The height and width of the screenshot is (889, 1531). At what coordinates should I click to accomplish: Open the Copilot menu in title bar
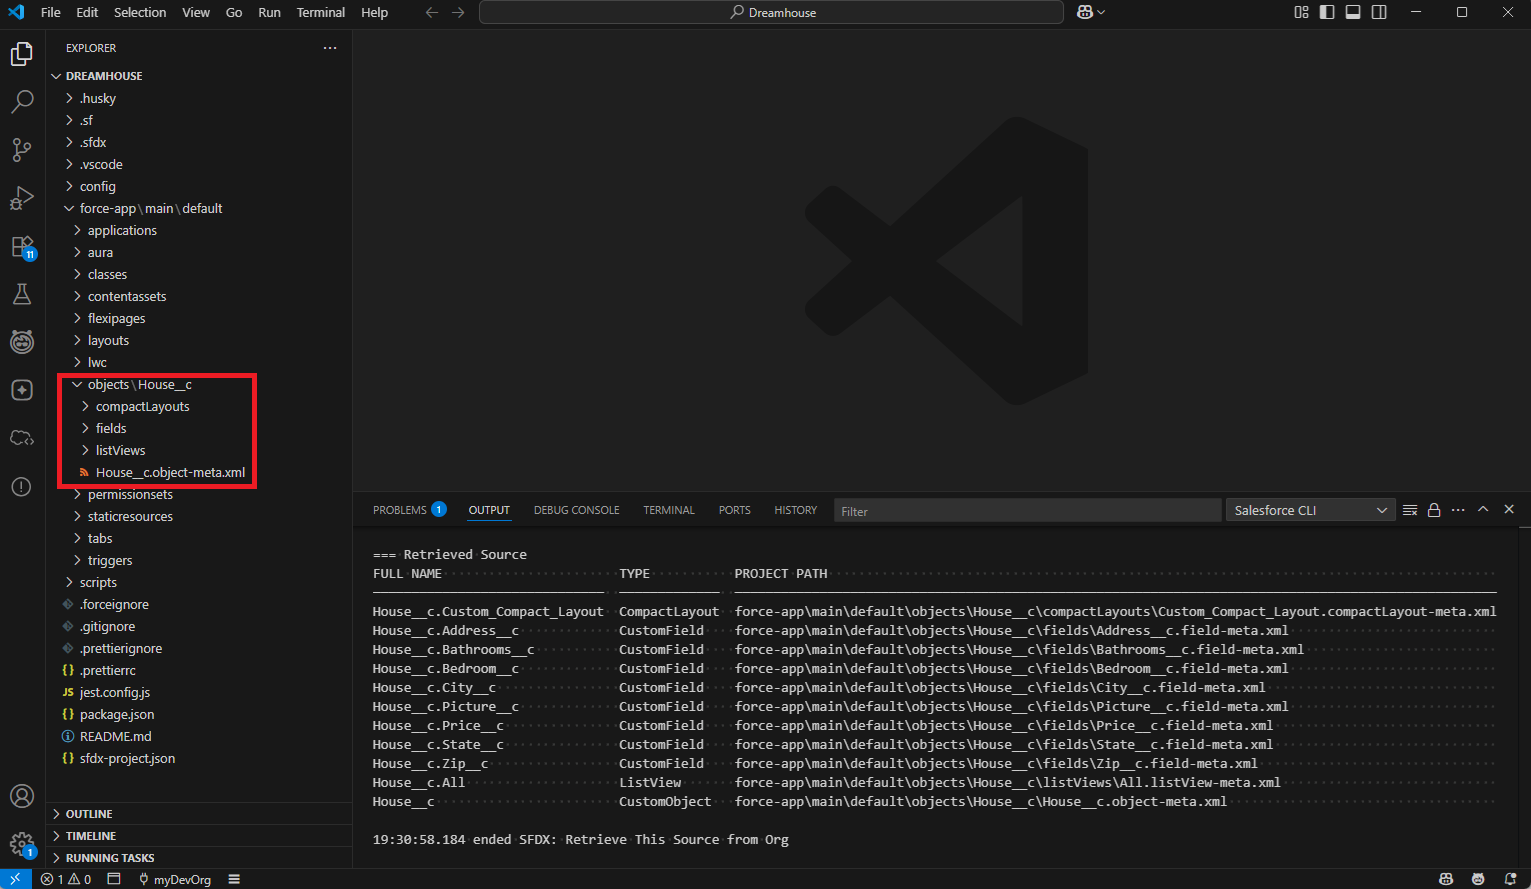(1091, 12)
